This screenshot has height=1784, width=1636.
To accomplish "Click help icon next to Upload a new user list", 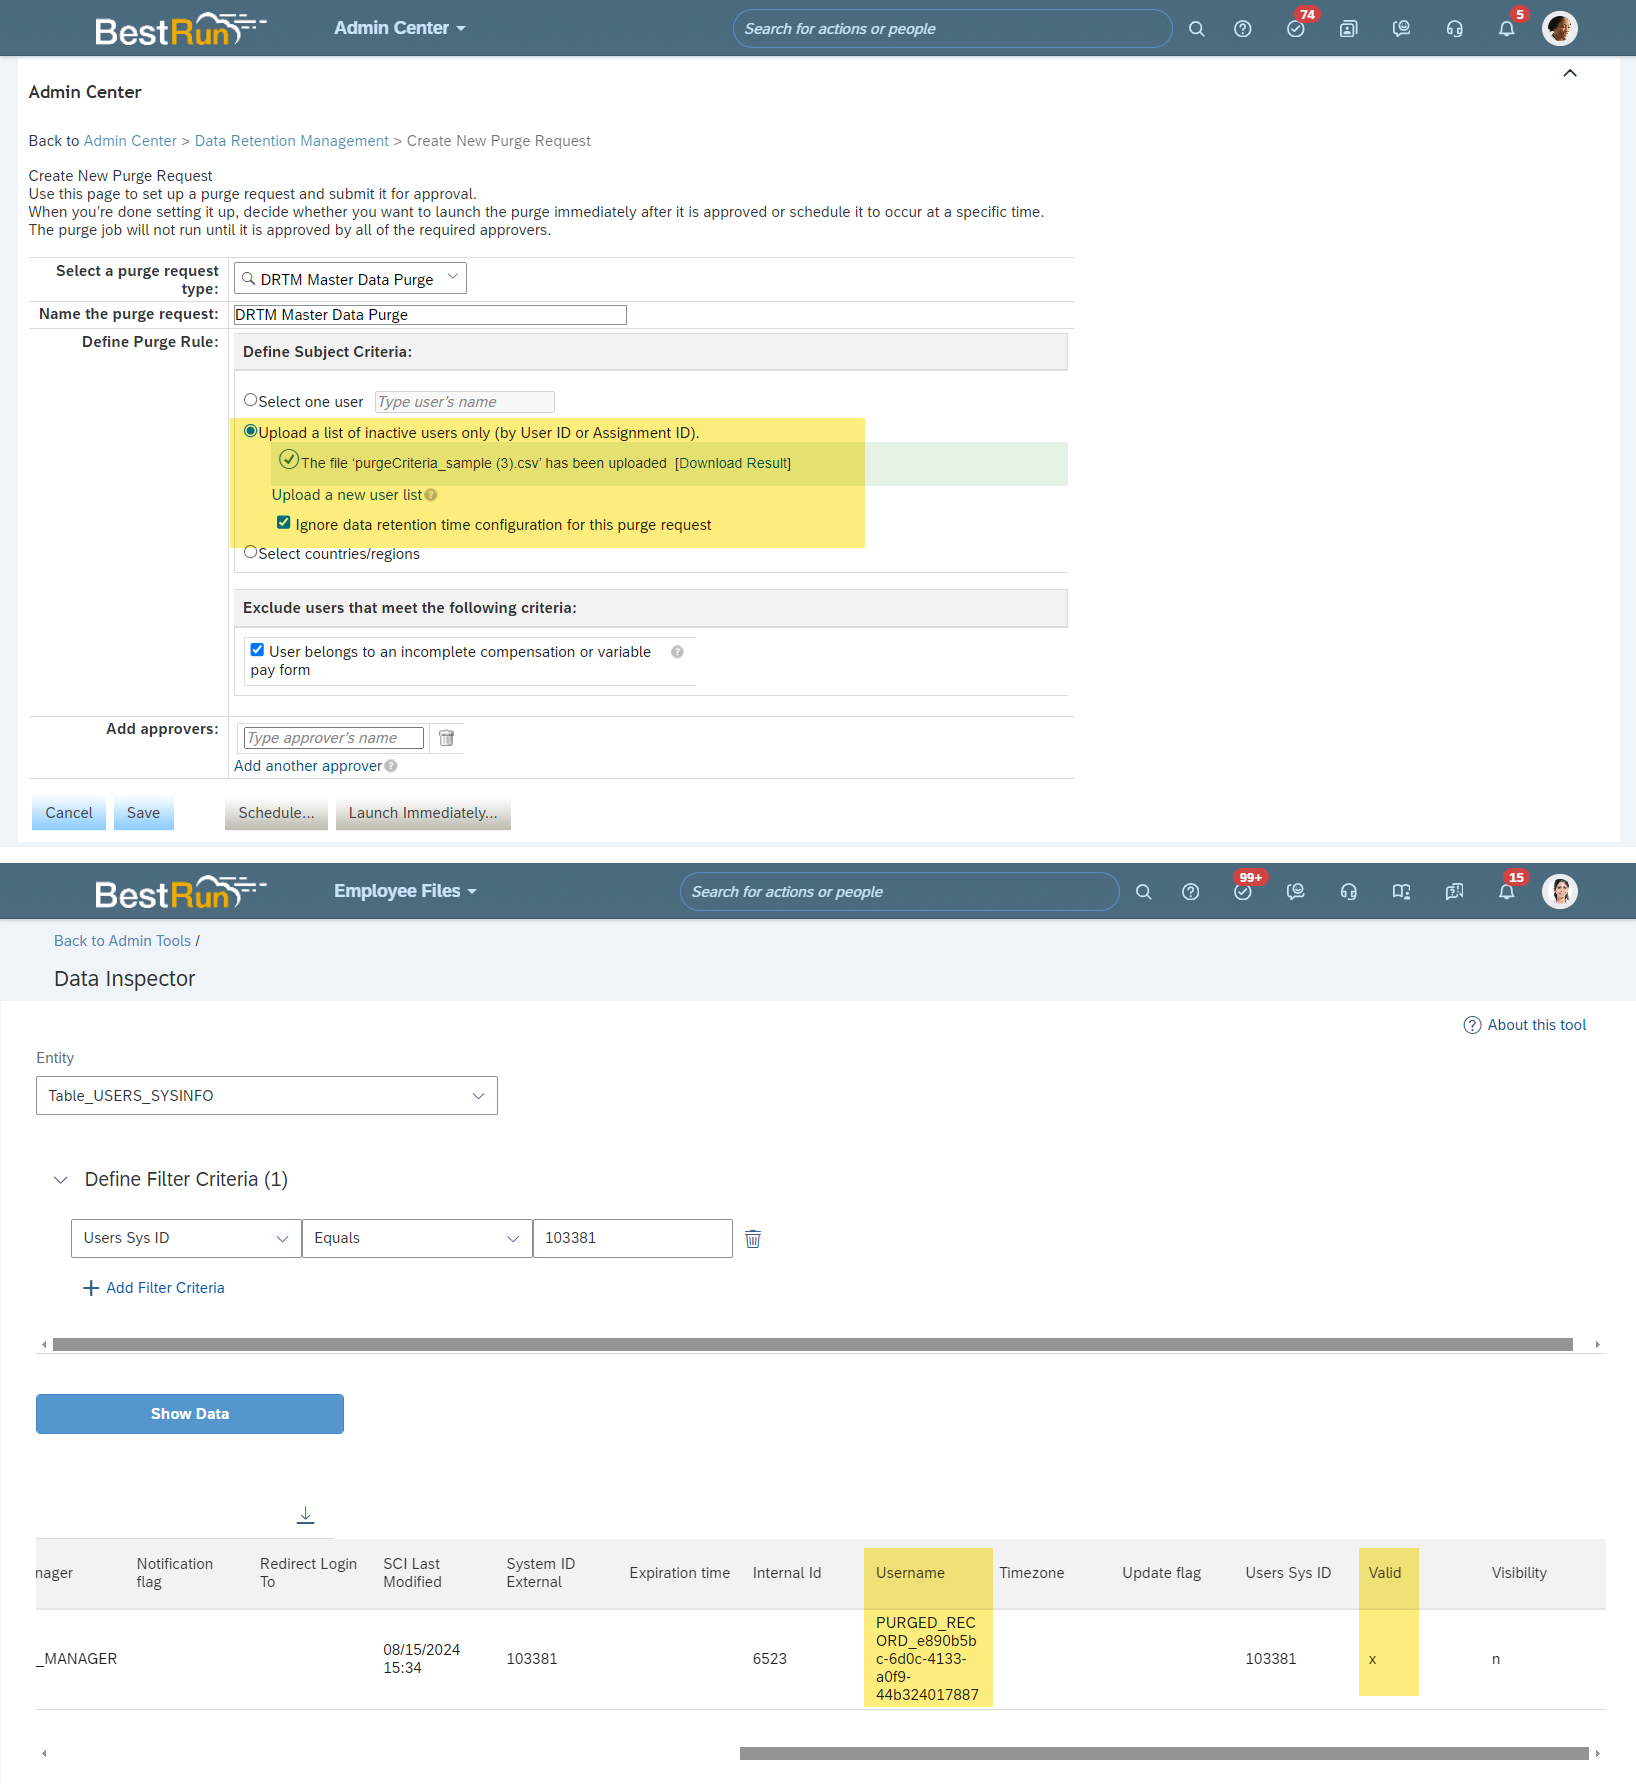I will [431, 495].
